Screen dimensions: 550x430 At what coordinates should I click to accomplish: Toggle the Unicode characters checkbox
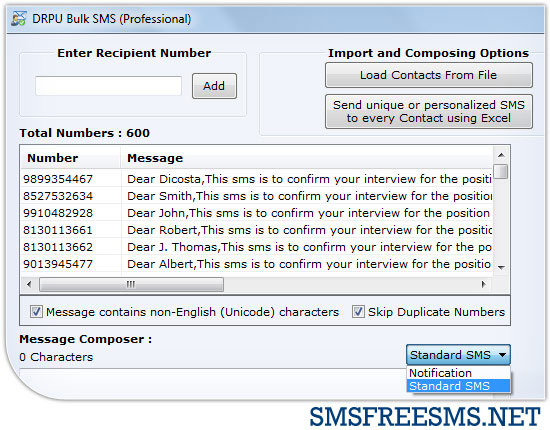click(x=36, y=311)
